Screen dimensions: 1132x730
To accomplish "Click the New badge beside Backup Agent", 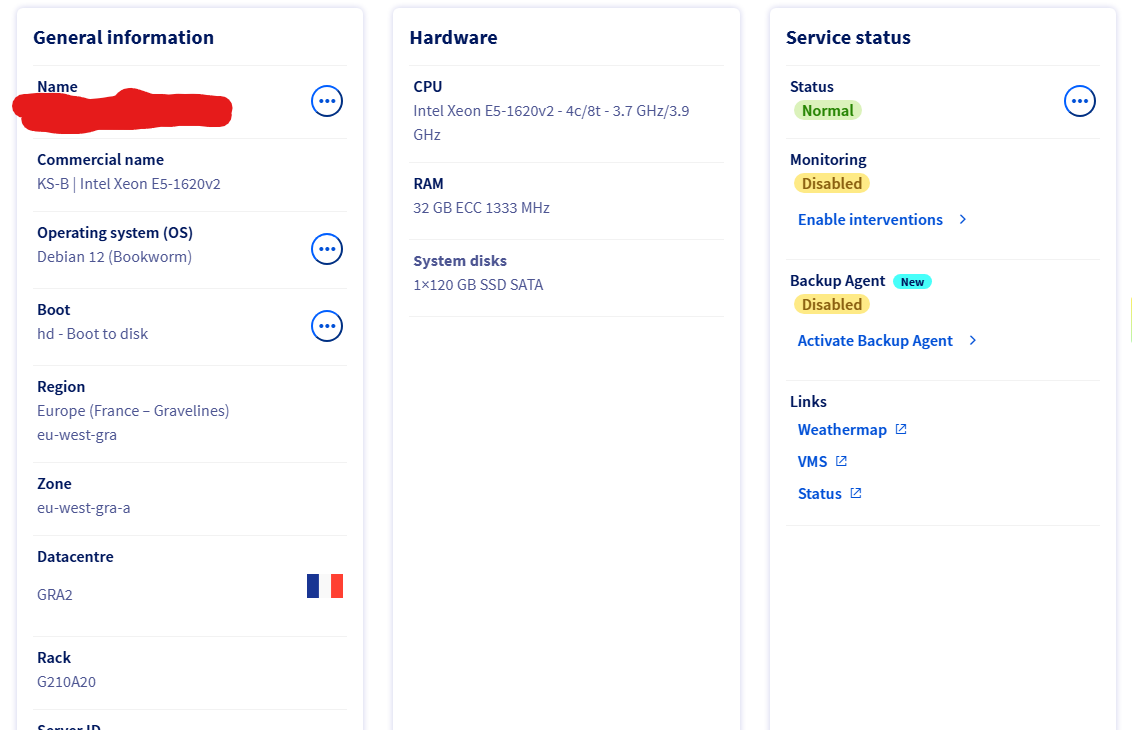I will [913, 282].
